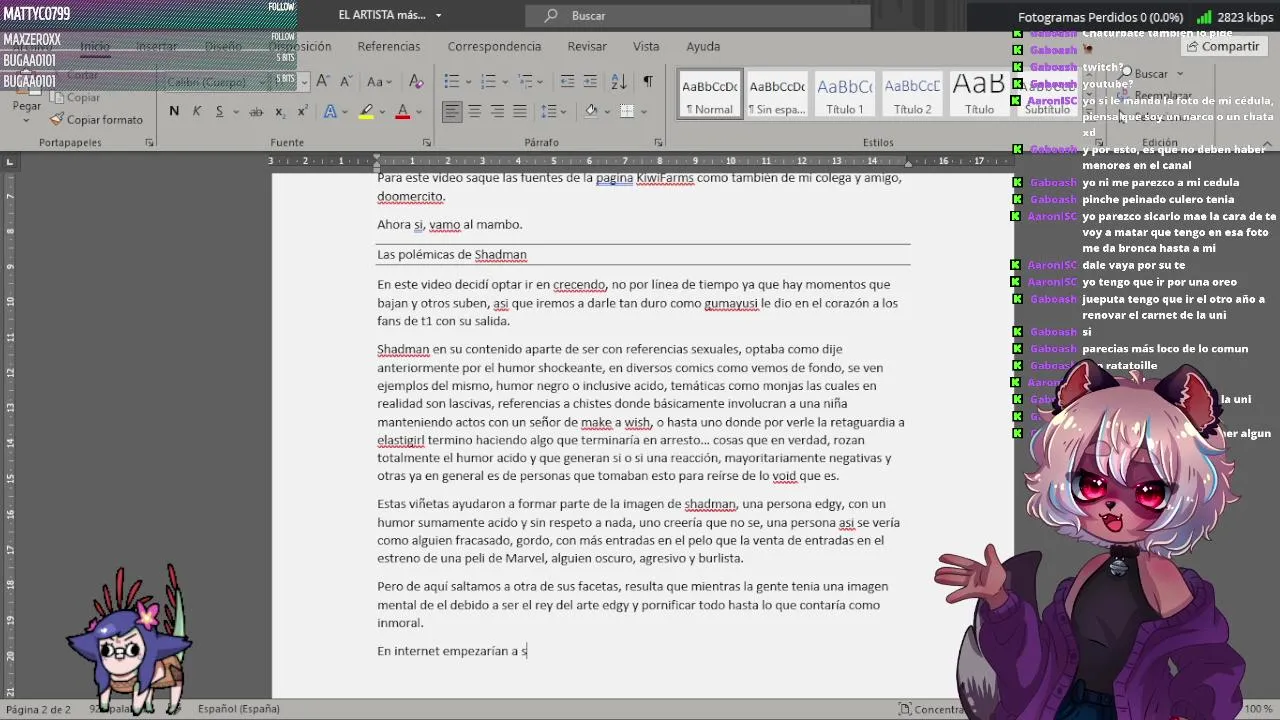
Task: Justify the paragraph text
Action: [x=519, y=111]
